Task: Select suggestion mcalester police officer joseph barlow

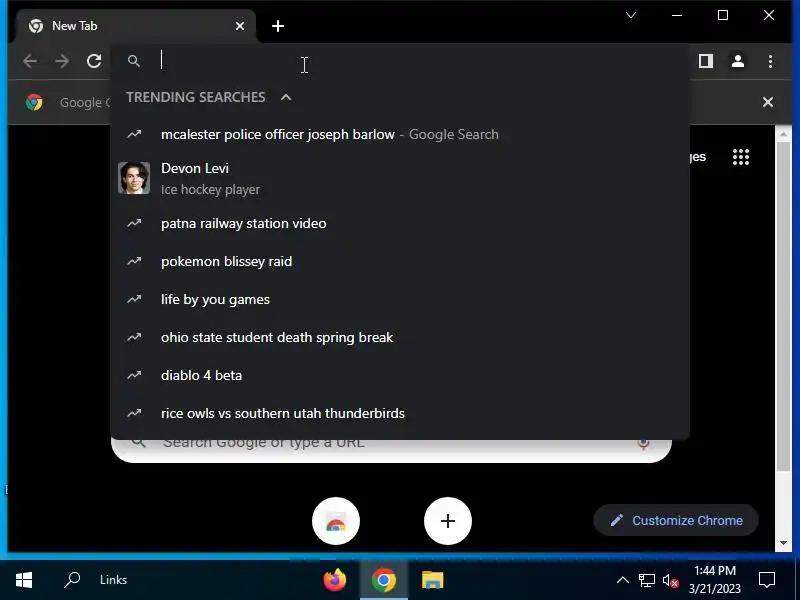Action: pyautogui.click(x=400, y=134)
